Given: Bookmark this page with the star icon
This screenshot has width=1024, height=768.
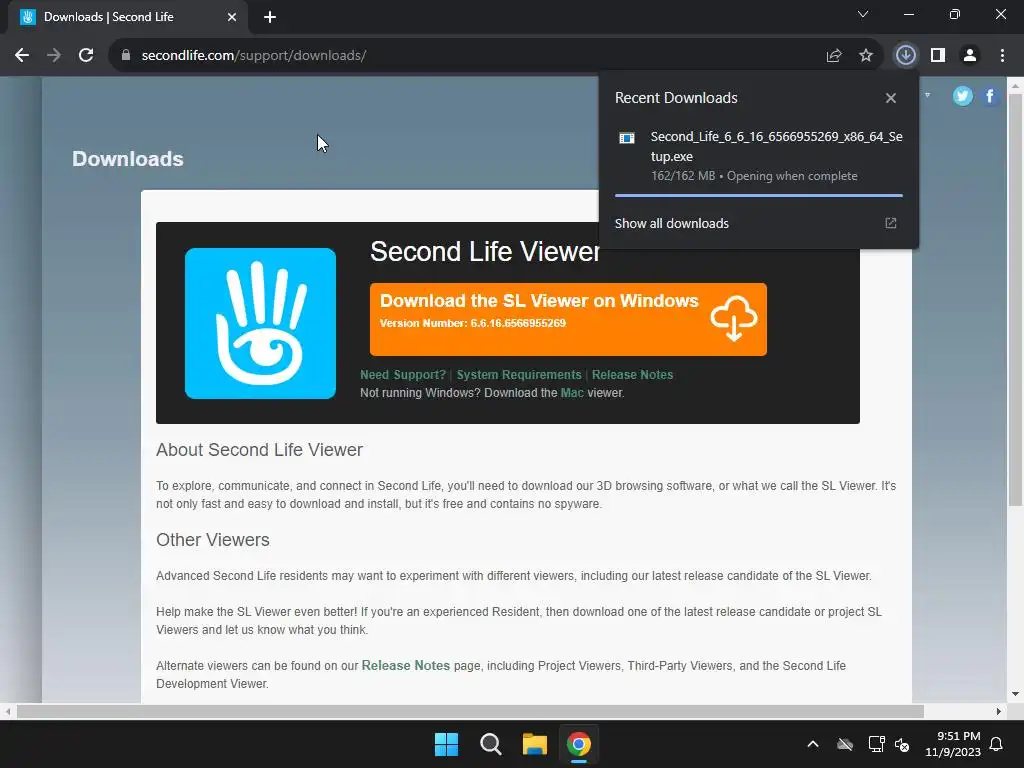Looking at the screenshot, I should [866, 56].
